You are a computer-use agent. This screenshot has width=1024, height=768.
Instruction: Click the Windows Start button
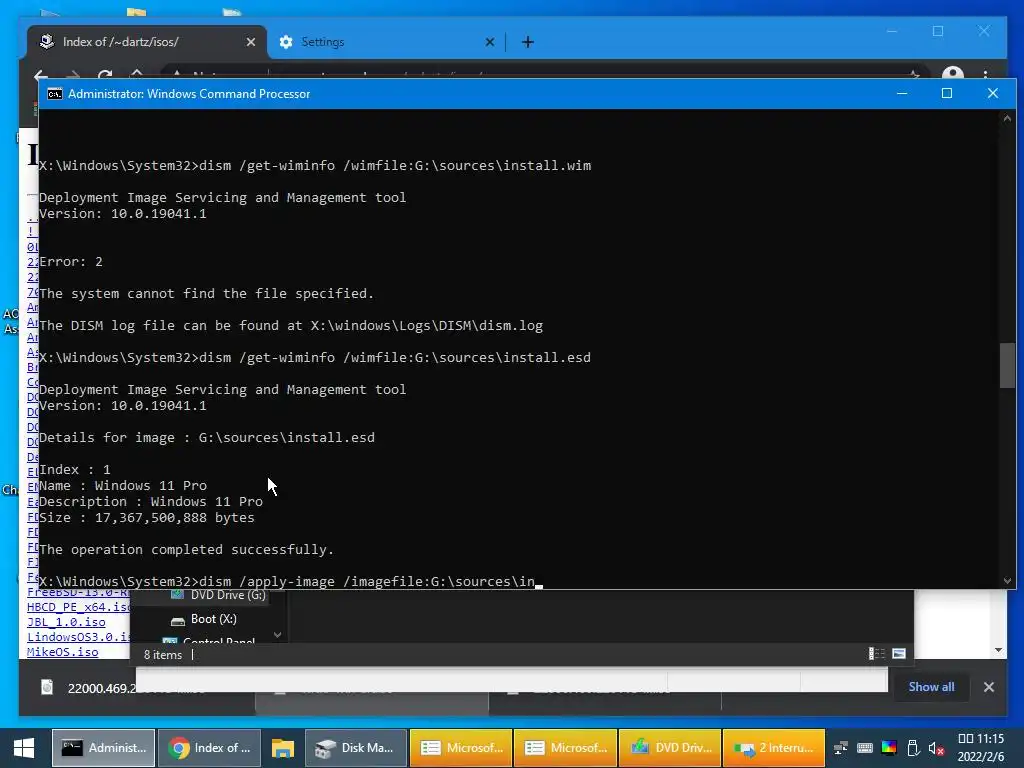(24, 748)
